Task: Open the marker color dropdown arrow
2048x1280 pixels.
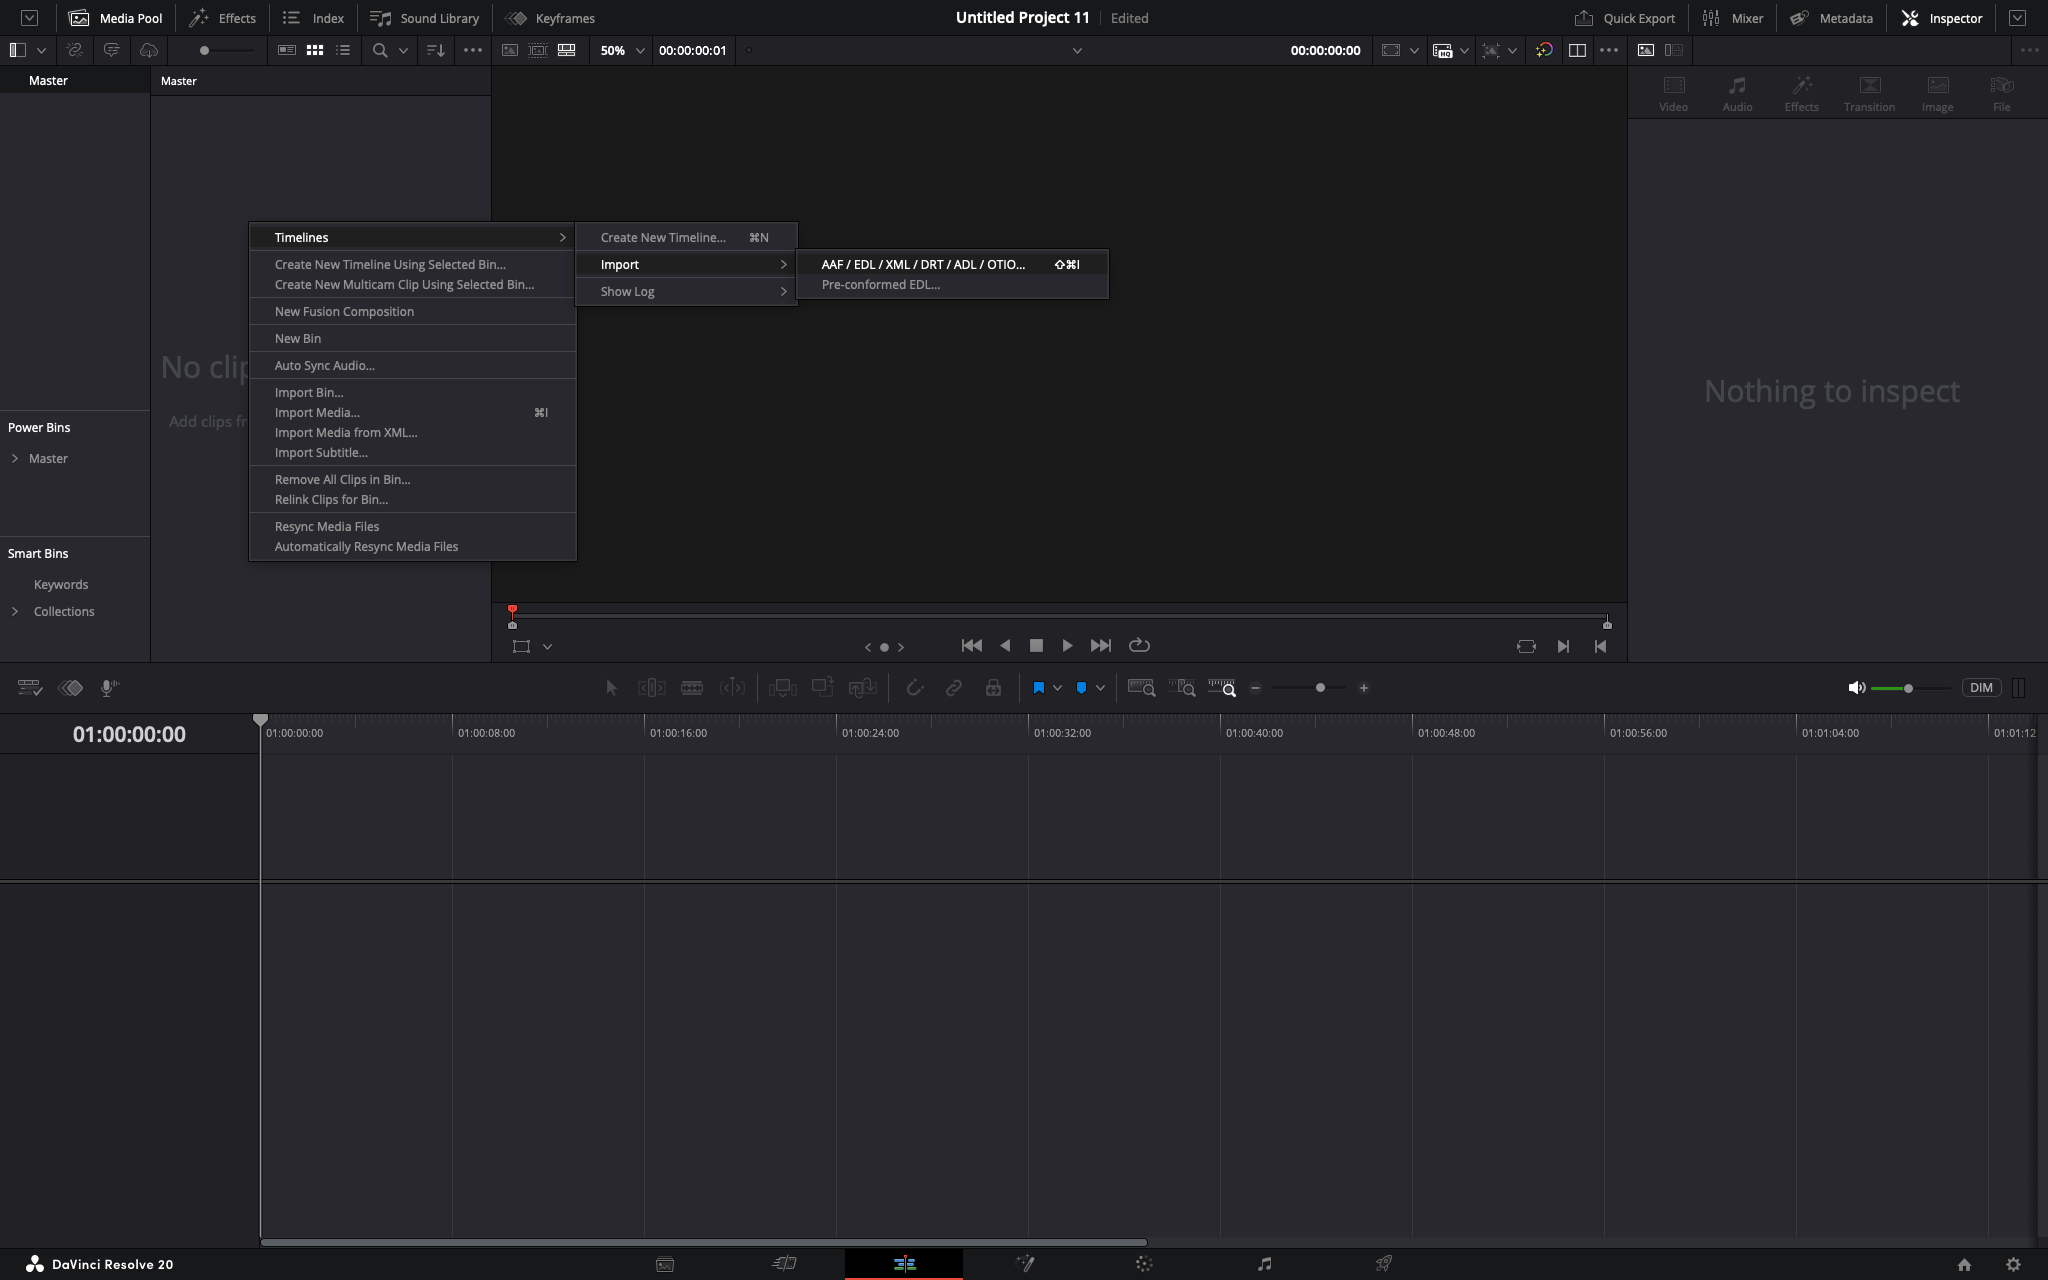Action: click(x=1100, y=688)
